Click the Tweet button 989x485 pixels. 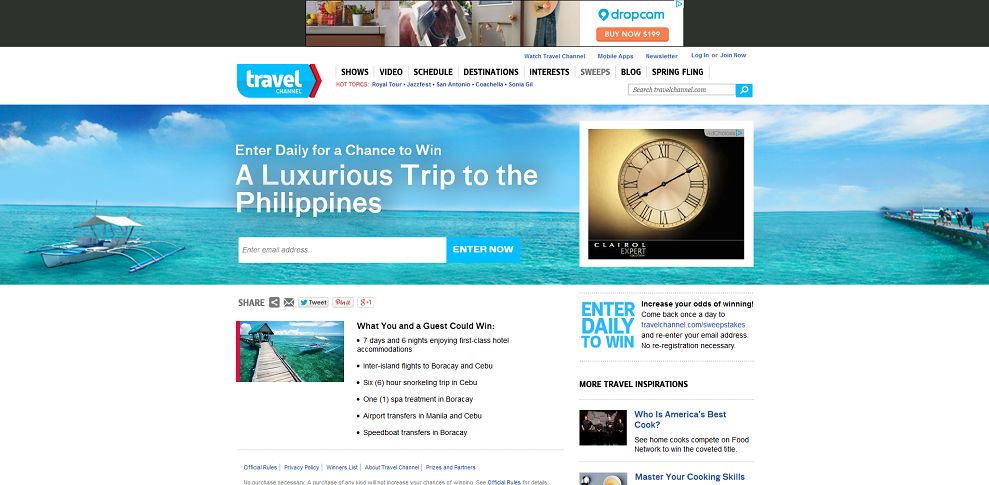[313, 303]
